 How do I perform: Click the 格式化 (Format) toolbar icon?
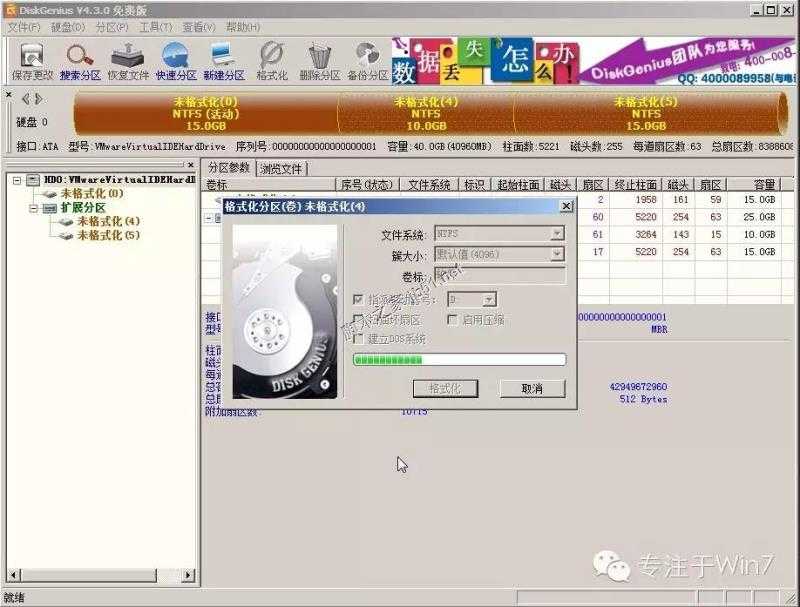point(270,62)
